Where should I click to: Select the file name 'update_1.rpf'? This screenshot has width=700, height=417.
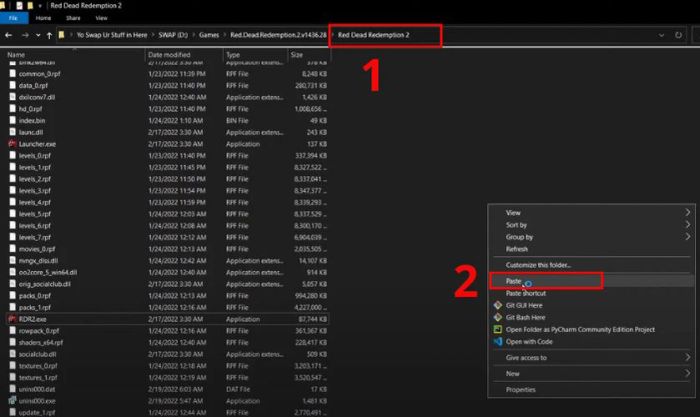pos(37,412)
